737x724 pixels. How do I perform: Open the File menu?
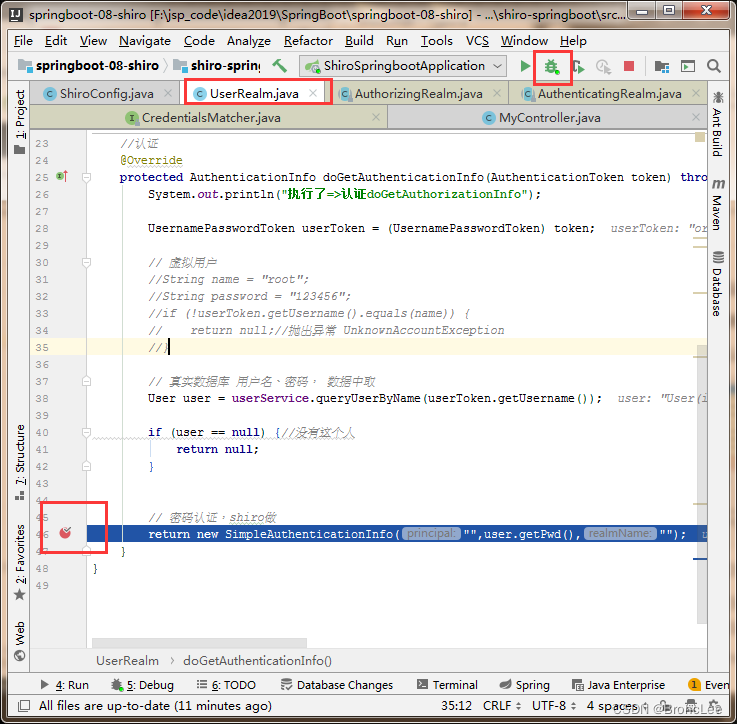(x=23, y=41)
